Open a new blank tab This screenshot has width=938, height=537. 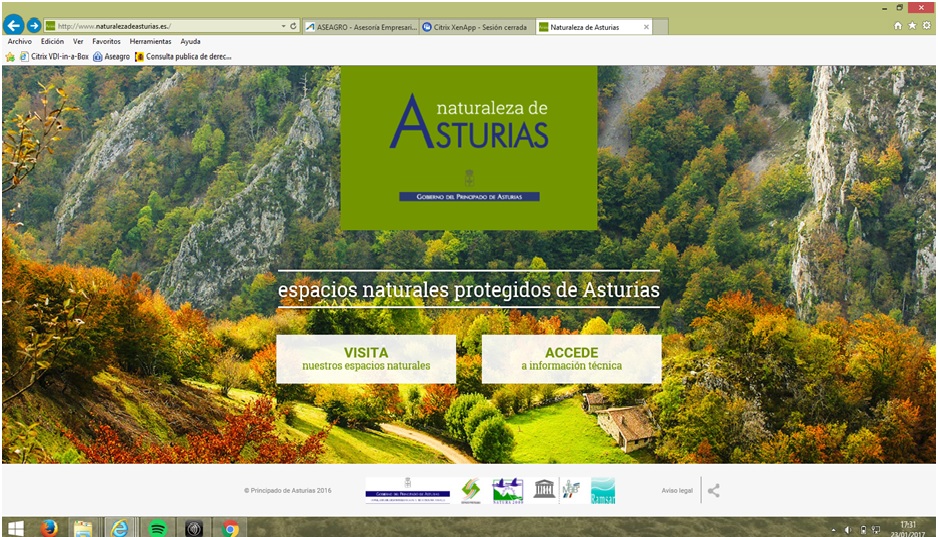pyautogui.click(x=660, y=27)
